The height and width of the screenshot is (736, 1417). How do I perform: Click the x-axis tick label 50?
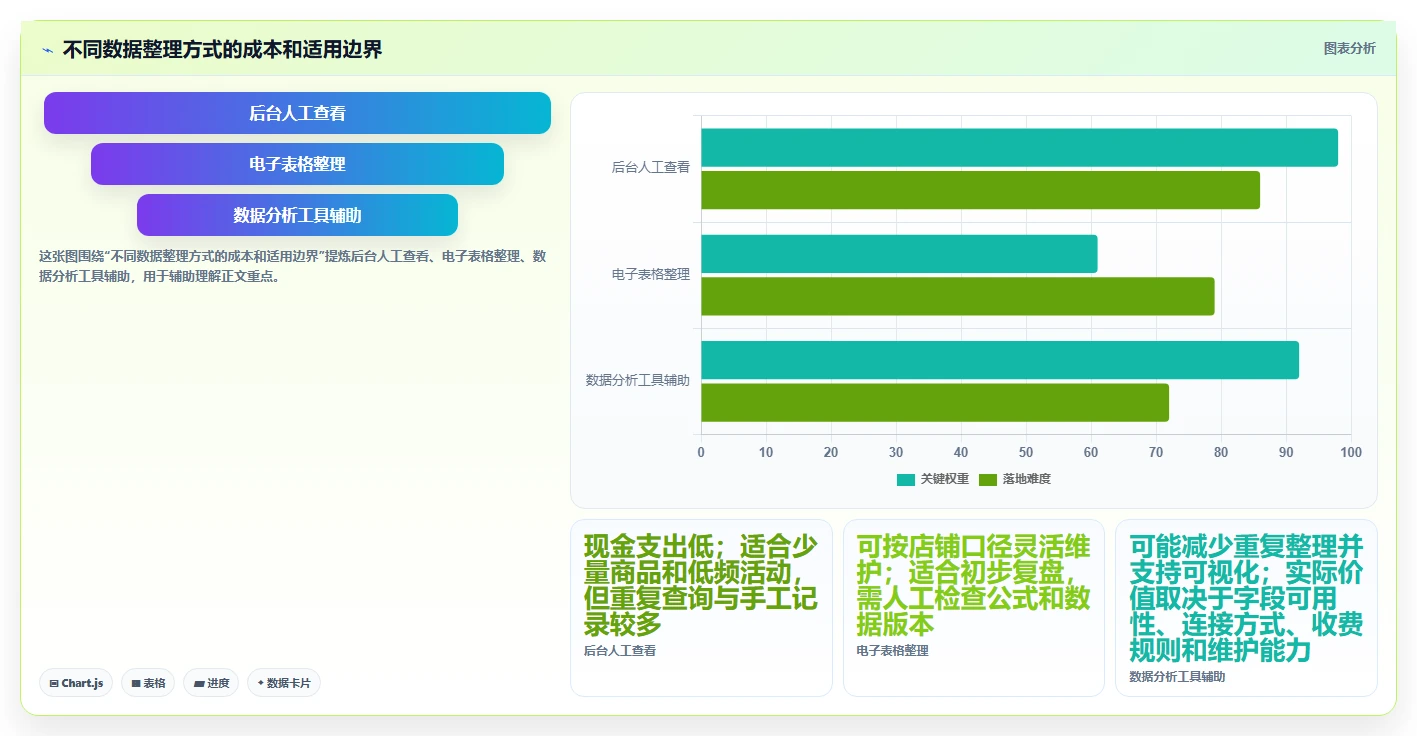click(1026, 452)
